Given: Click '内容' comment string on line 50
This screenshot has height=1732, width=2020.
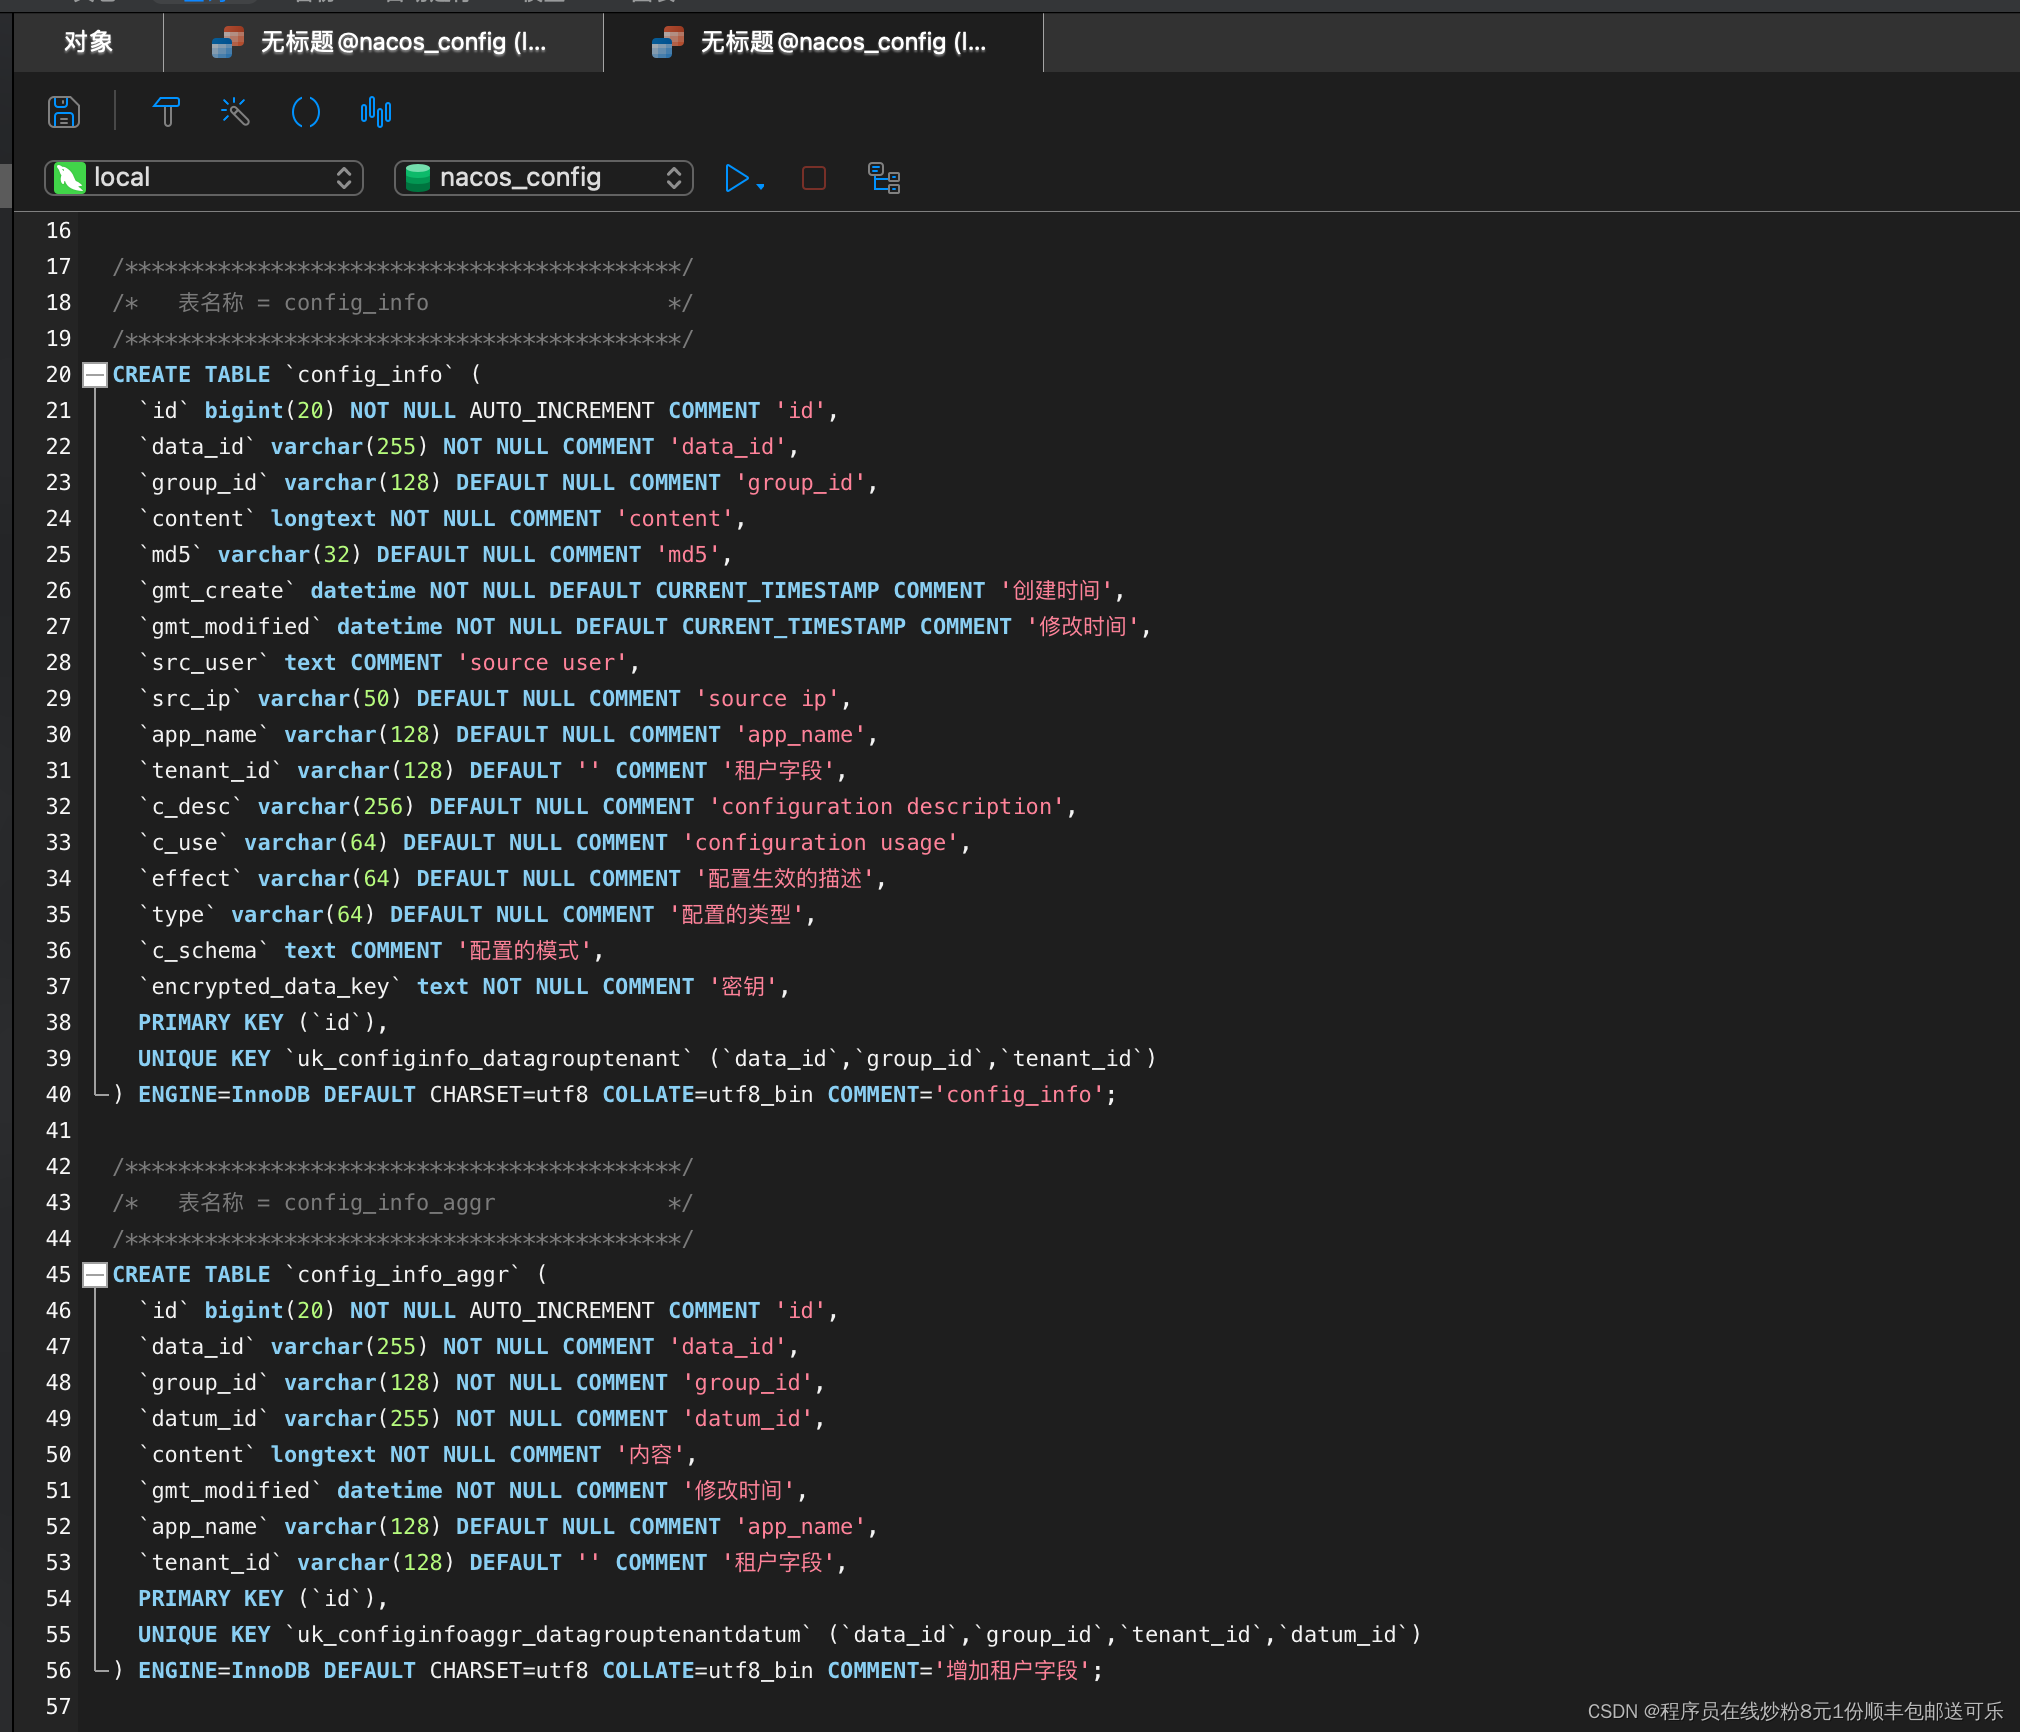Looking at the screenshot, I should (x=650, y=1455).
